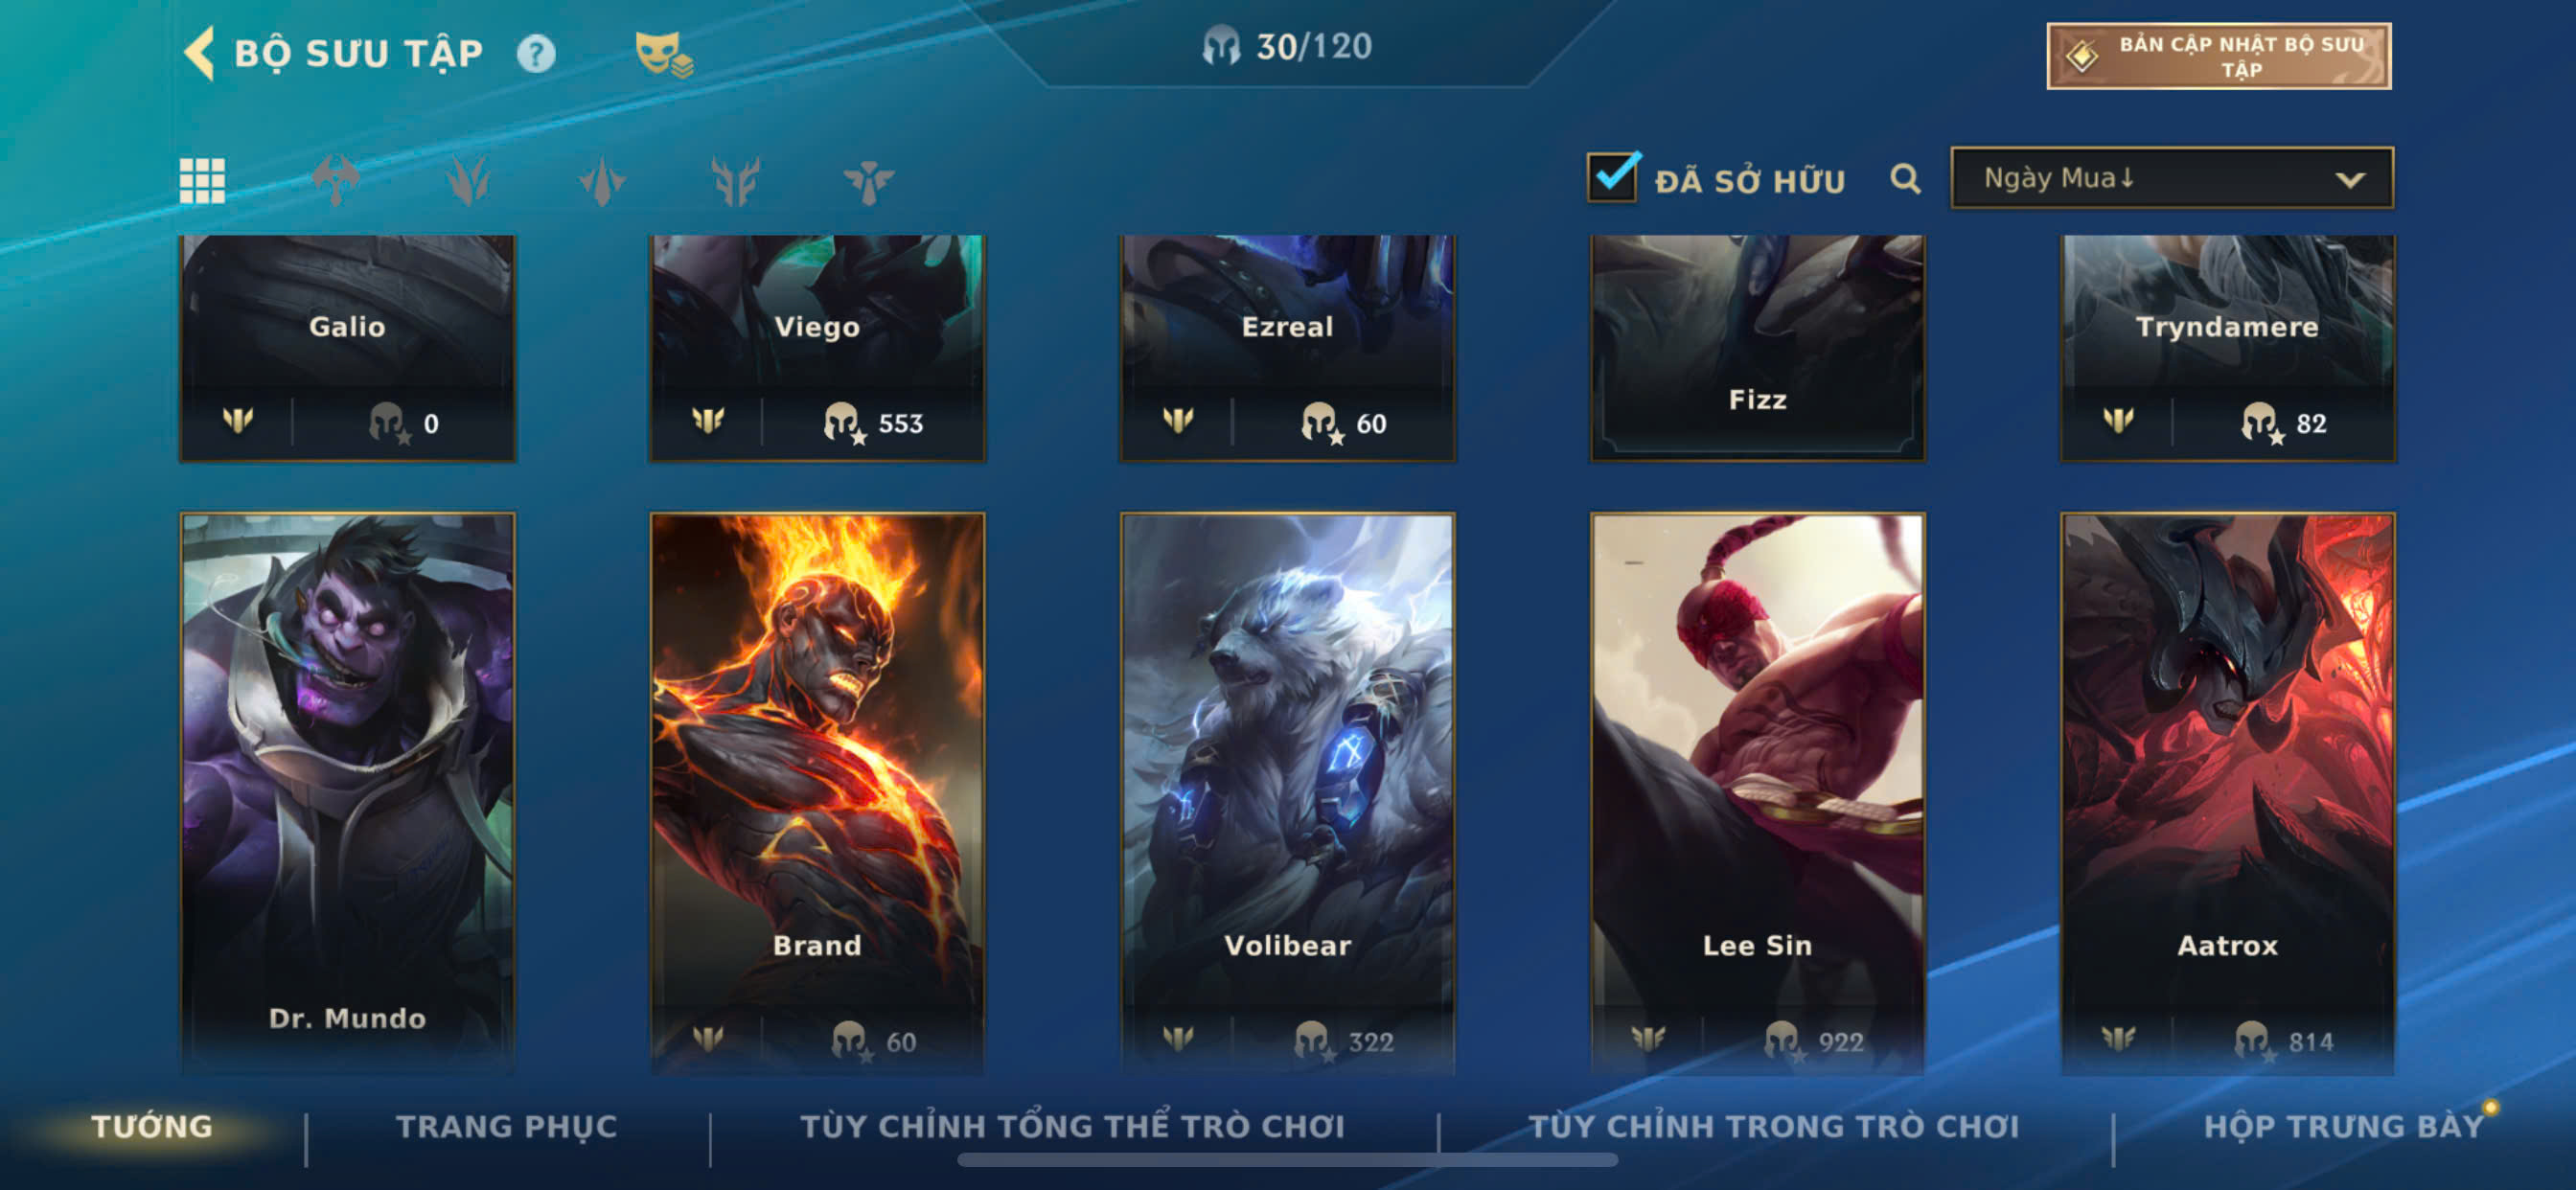
Task: Filter champions by the fourth role icon
Action: click(735, 181)
